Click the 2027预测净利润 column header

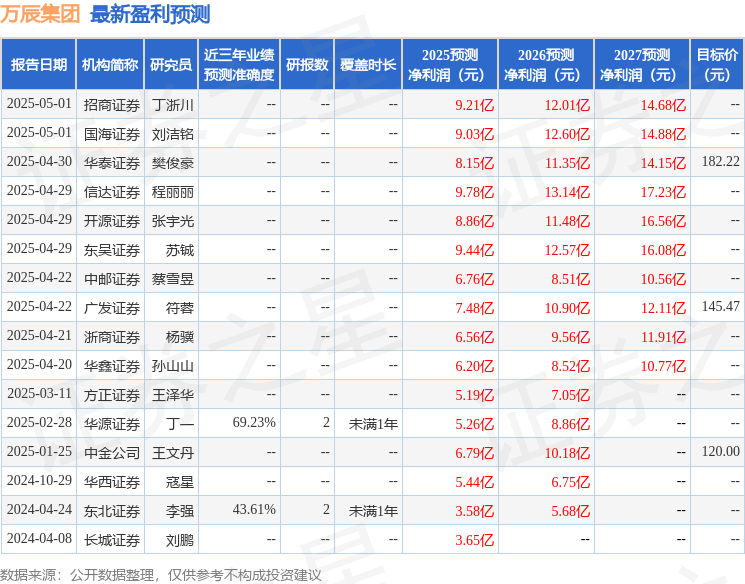tap(642, 65)
